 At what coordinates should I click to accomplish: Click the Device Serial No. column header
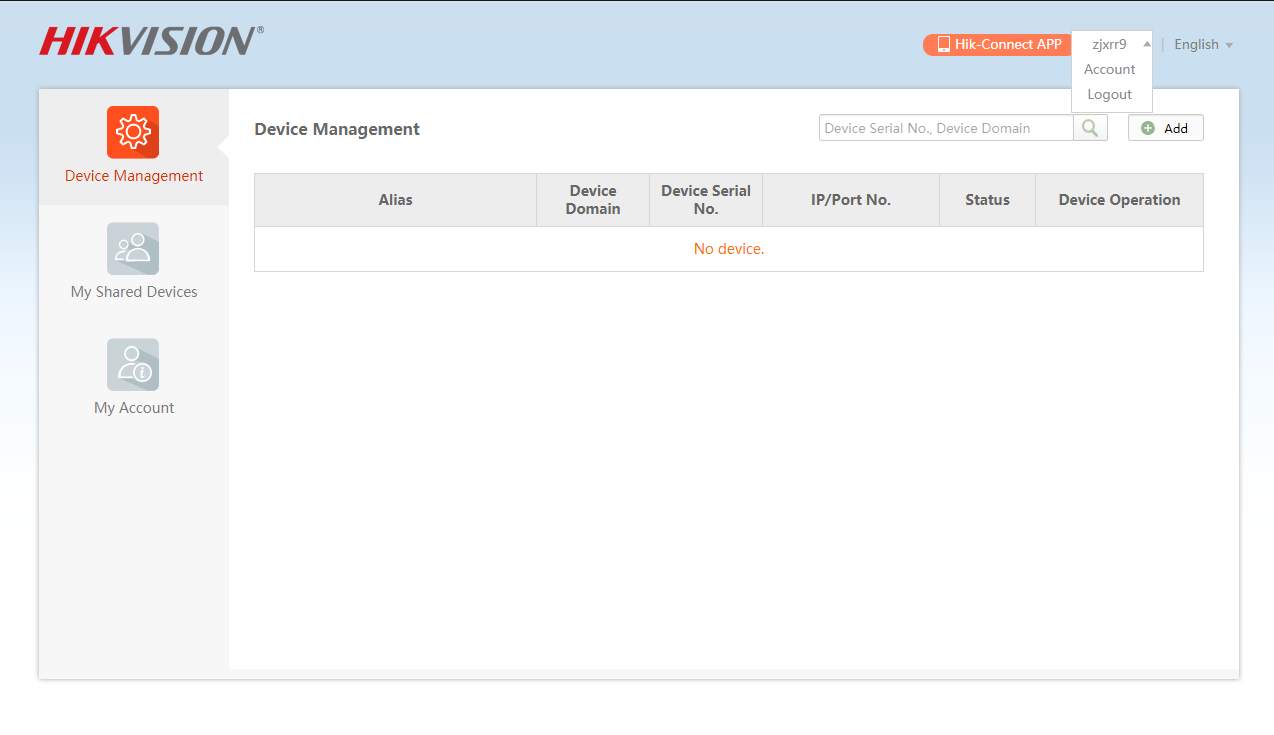click(706, 200)
